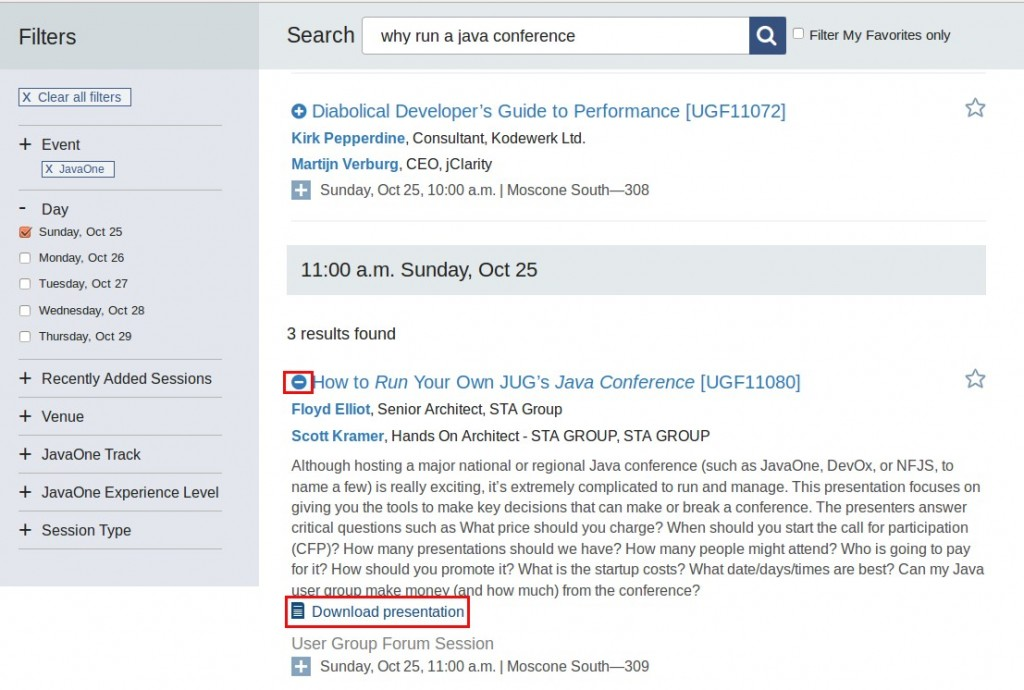Click the magnifier search button
The height and width of the screenshot is (690, 1024).
[x=767, y=35]
